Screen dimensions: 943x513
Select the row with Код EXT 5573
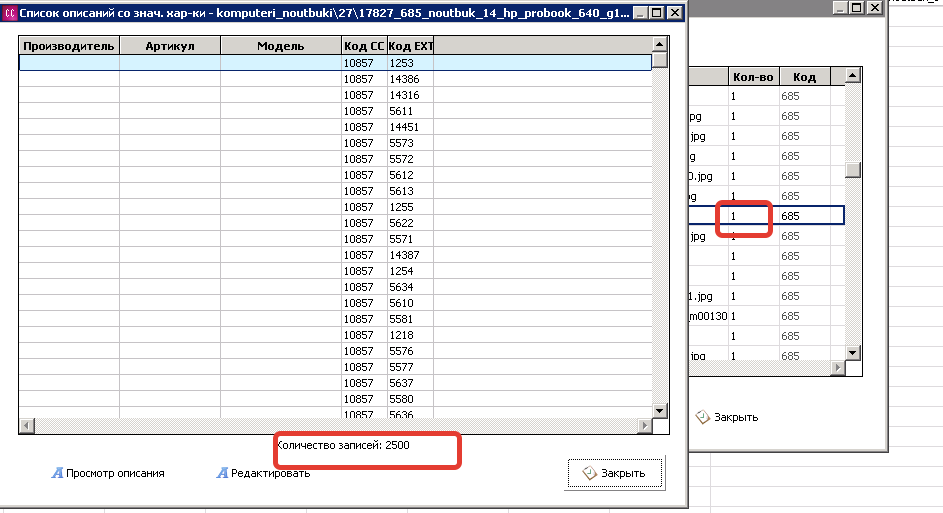(x=336, y=143)
